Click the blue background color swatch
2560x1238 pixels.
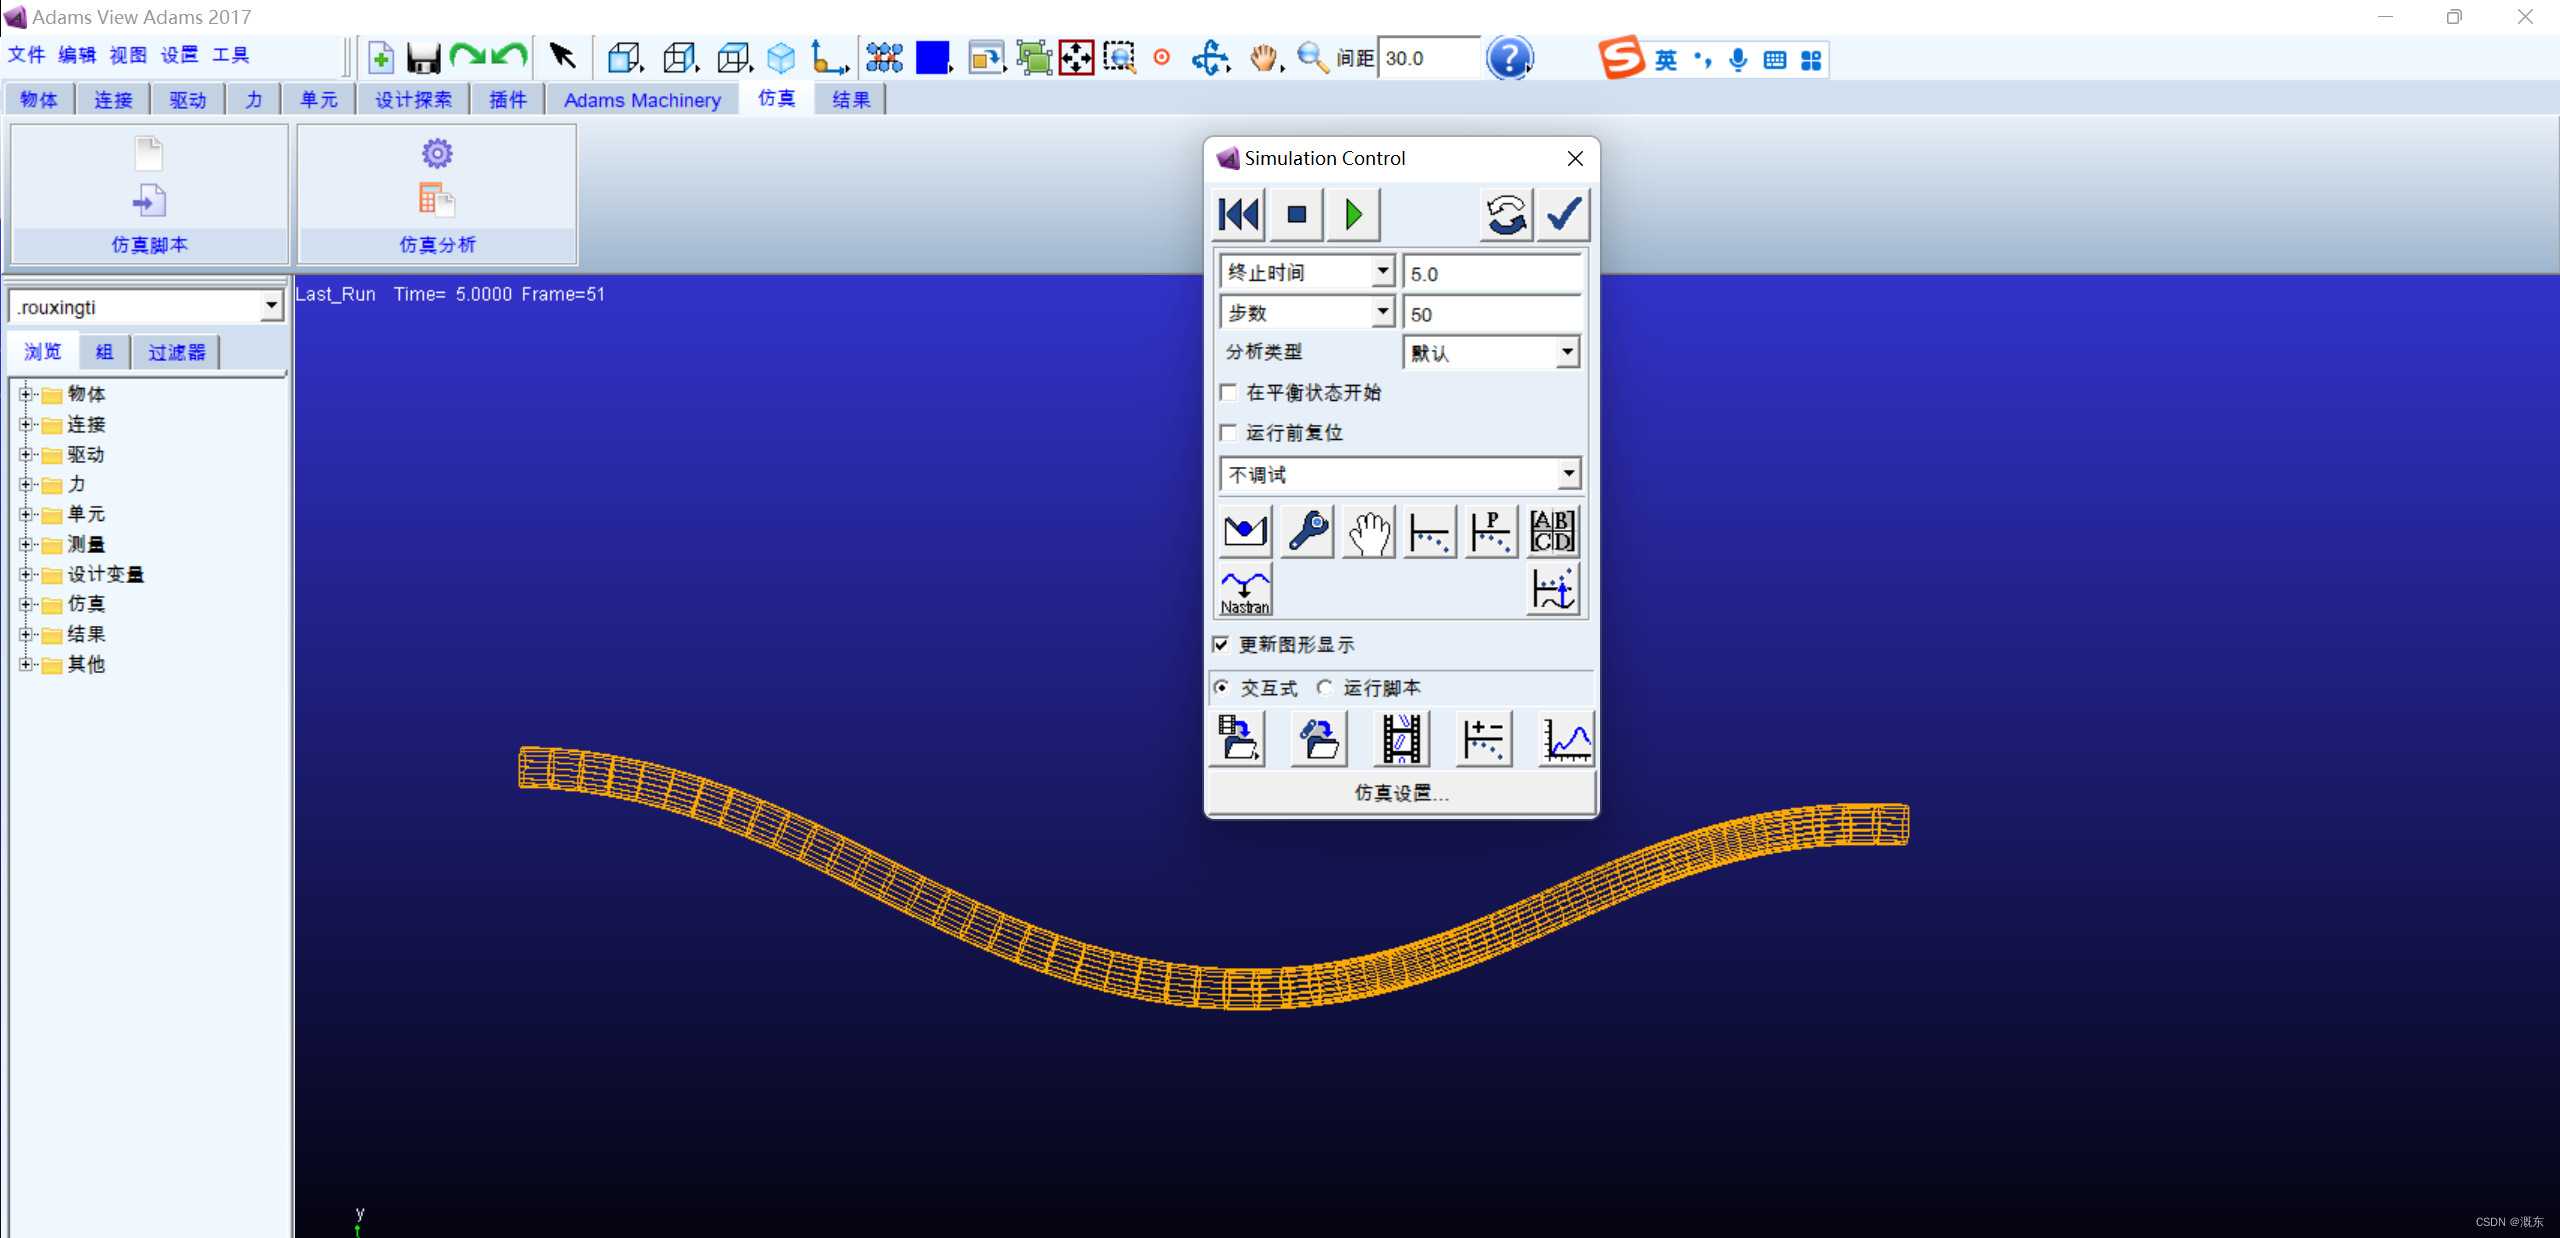coord(932,58)
